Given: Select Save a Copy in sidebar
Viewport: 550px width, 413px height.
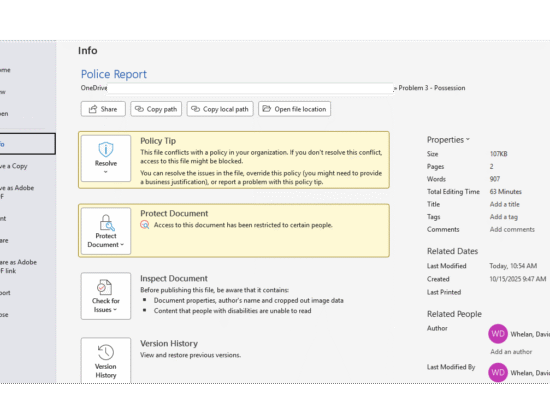Looking at the screenshot, I should click(x=14, y=166).
